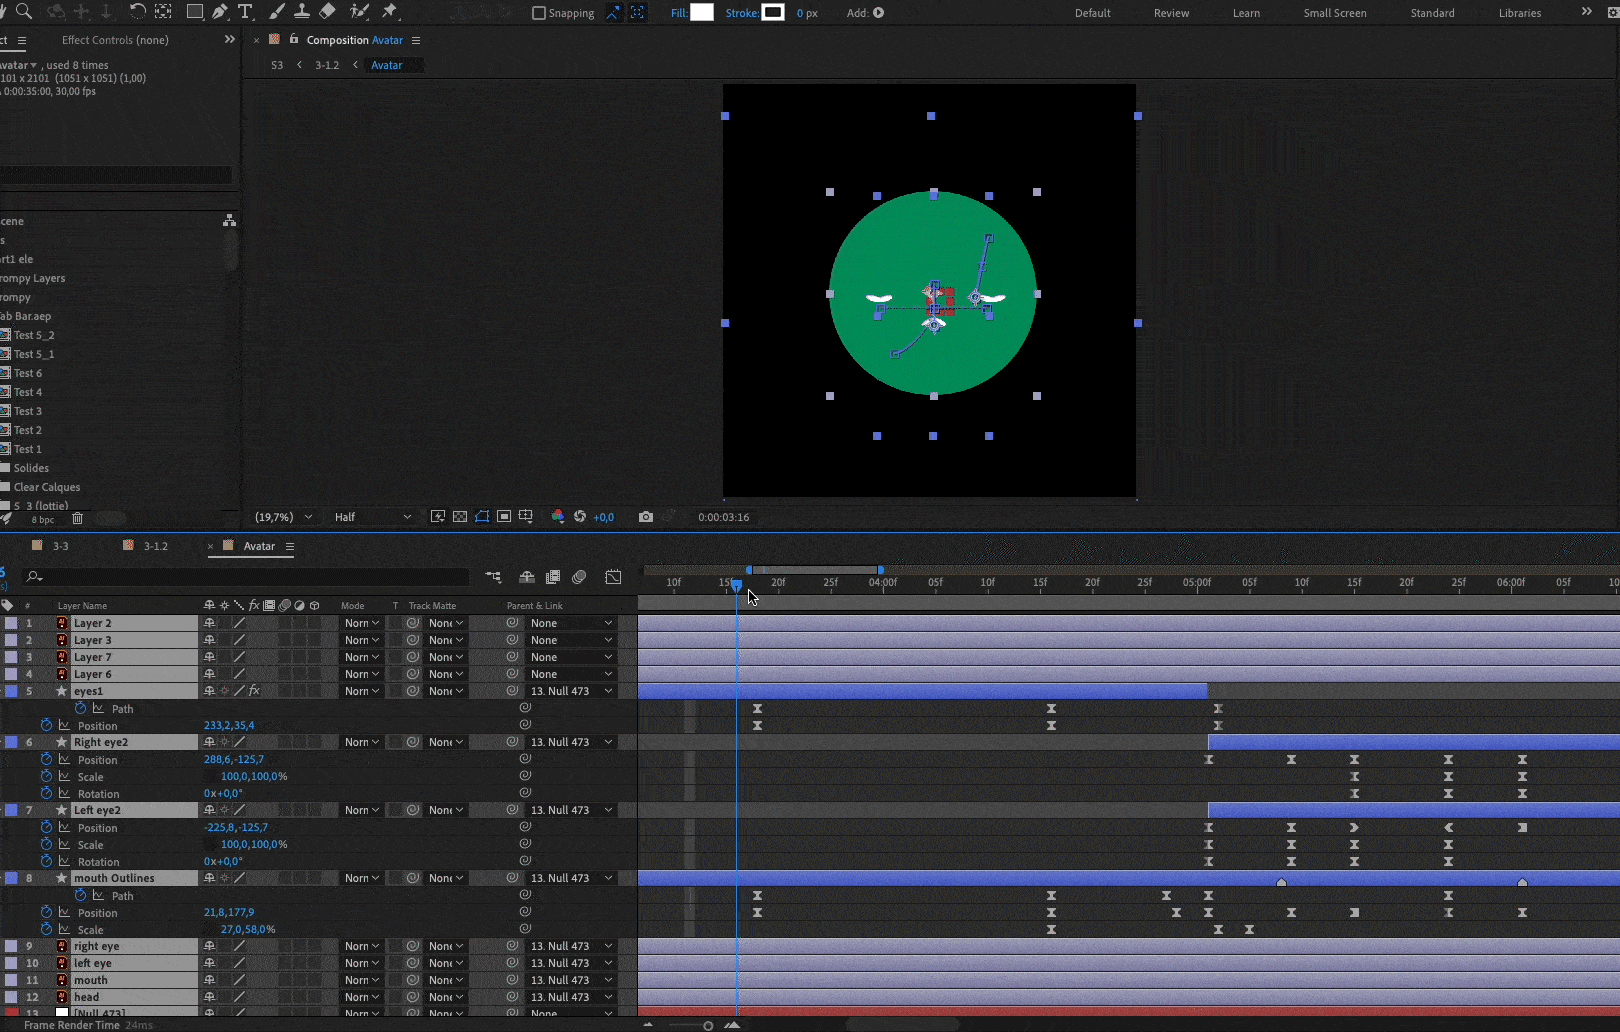Open the viewer zoom level dropdown (19,7%)

(283, 517)
